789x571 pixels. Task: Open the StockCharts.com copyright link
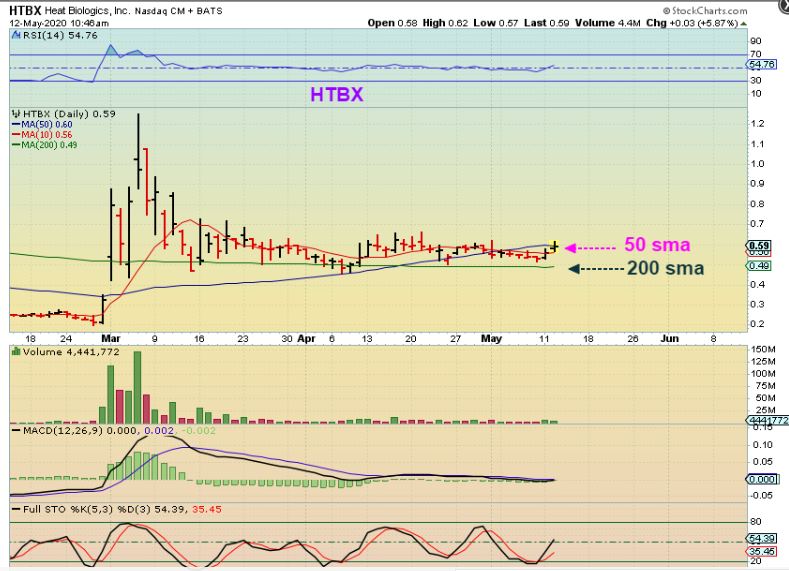click(x=705, y=10)
